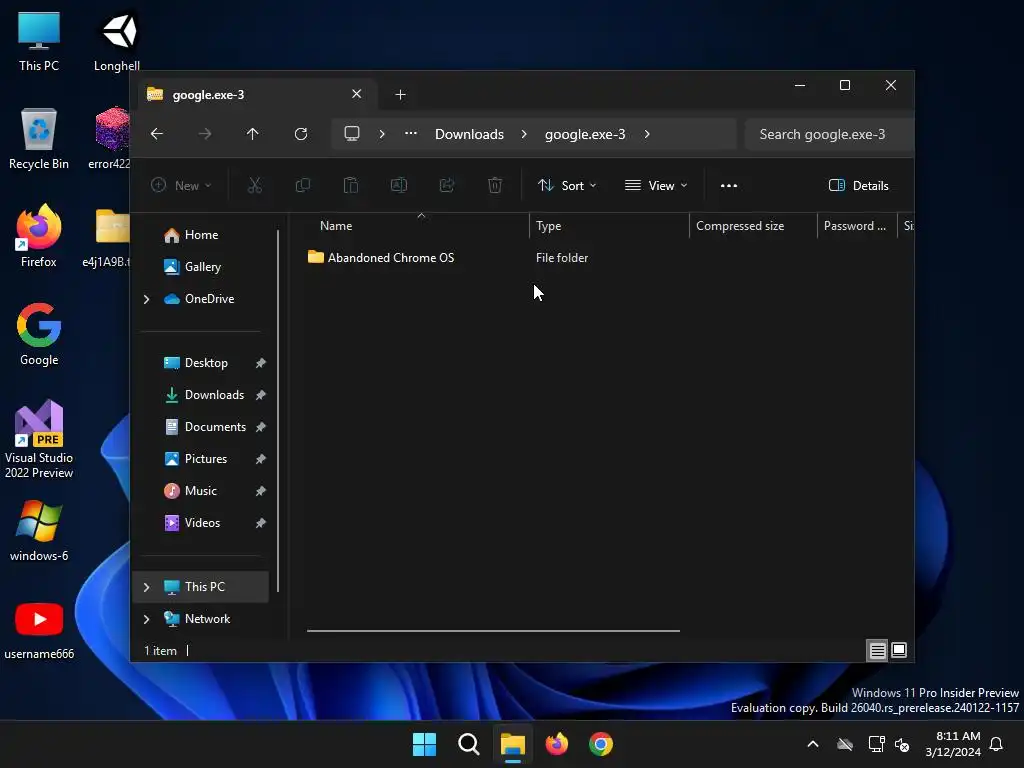Sort by the Type column header
This screenshot has height=768, width=1024.
(x=609, y=226)
